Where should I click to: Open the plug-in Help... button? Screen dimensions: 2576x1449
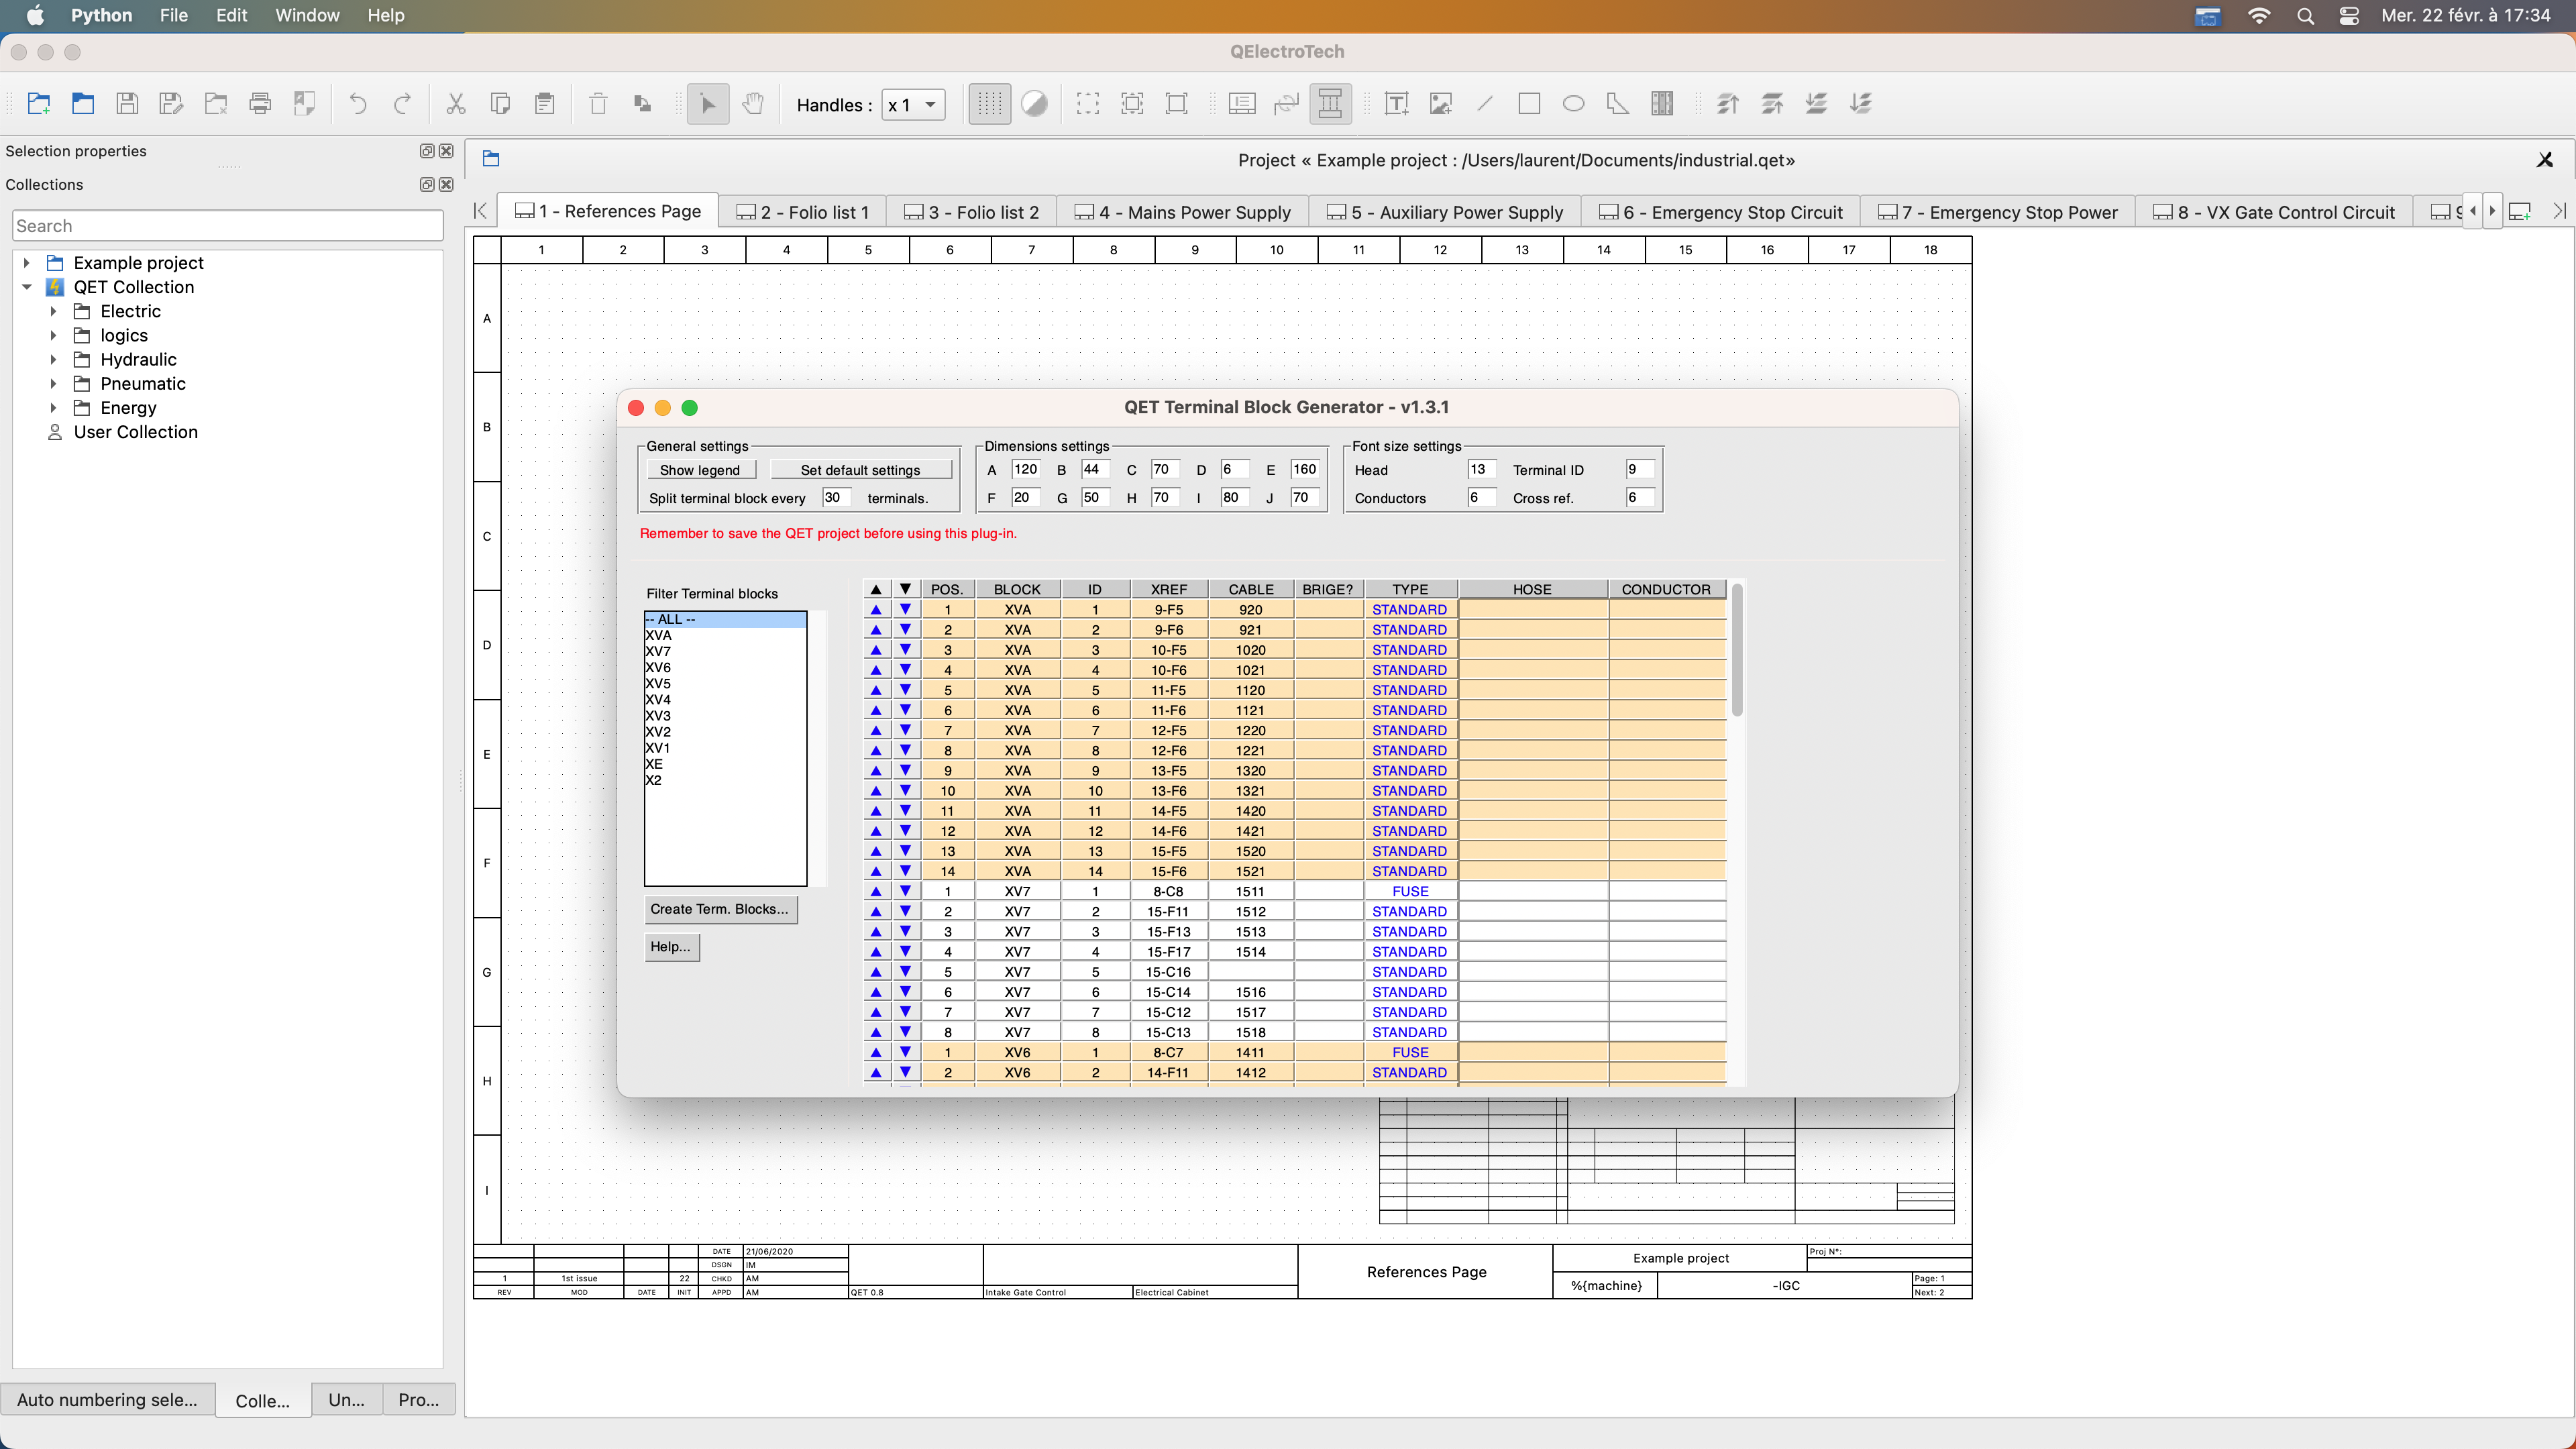point(671,947)
